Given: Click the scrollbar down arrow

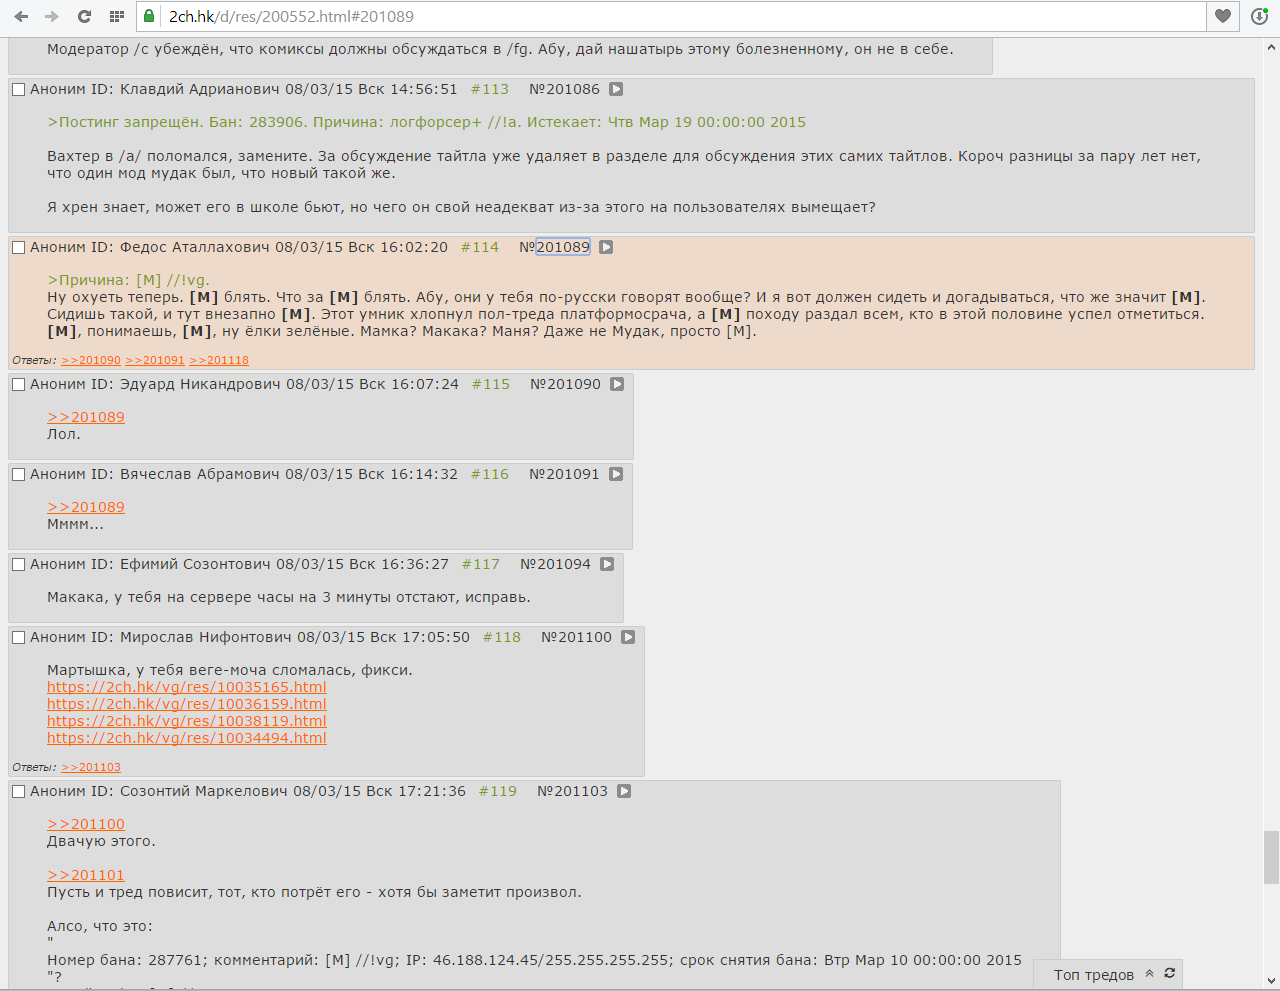Looking at the screenshot, I should click(x=1271, y=981).
